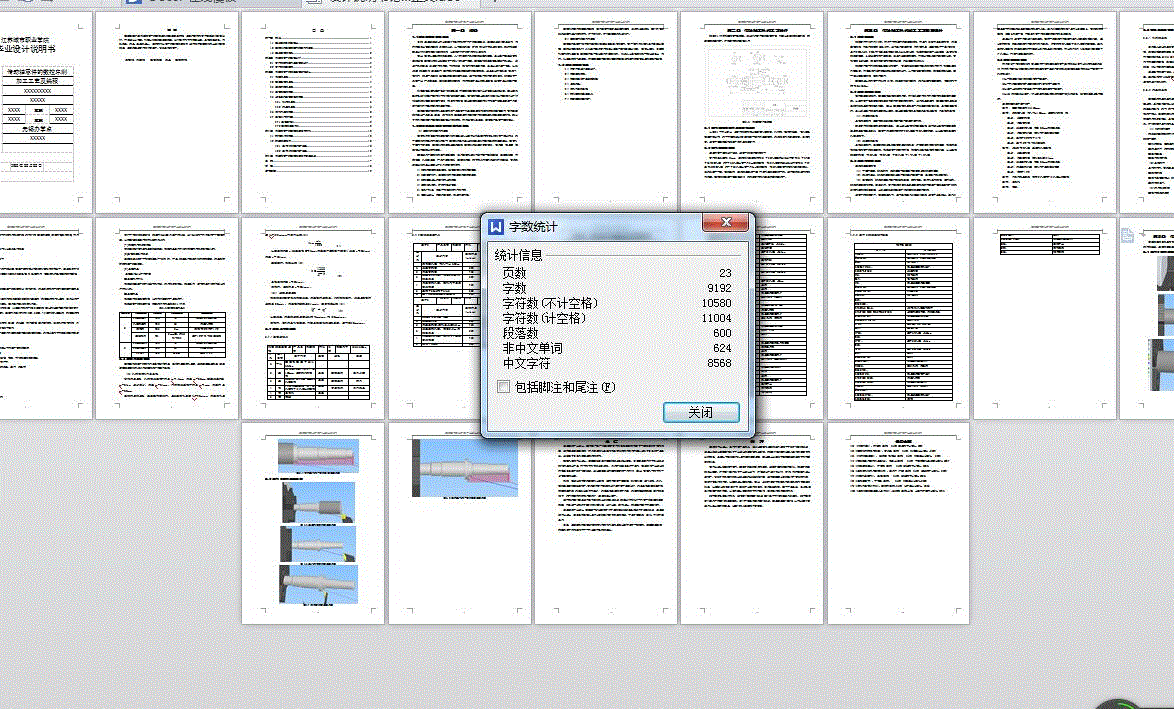This screenshot has width=1174, height=709.
Task: Click the word count value 9192
Action: [720, 288]
